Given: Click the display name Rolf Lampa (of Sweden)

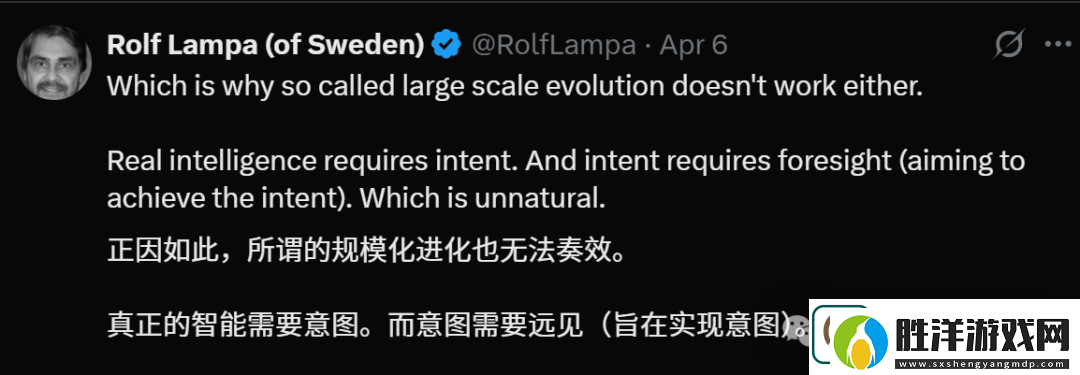Looking at the screenshot, I should pos(266,45).
